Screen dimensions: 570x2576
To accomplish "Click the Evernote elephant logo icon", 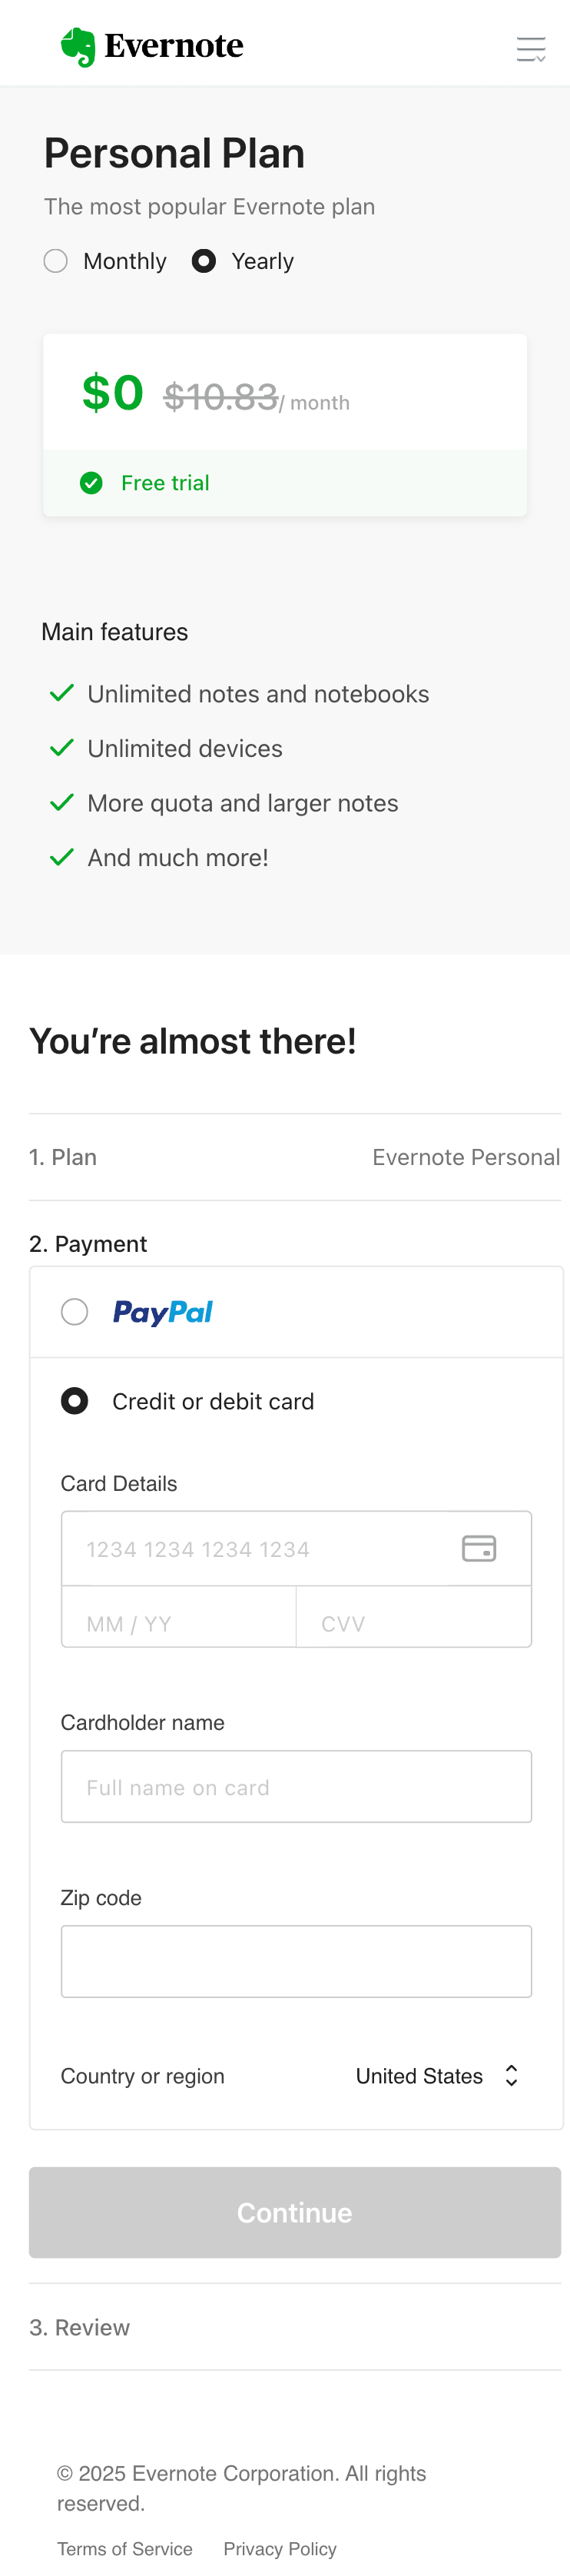I will click(78, 44).
